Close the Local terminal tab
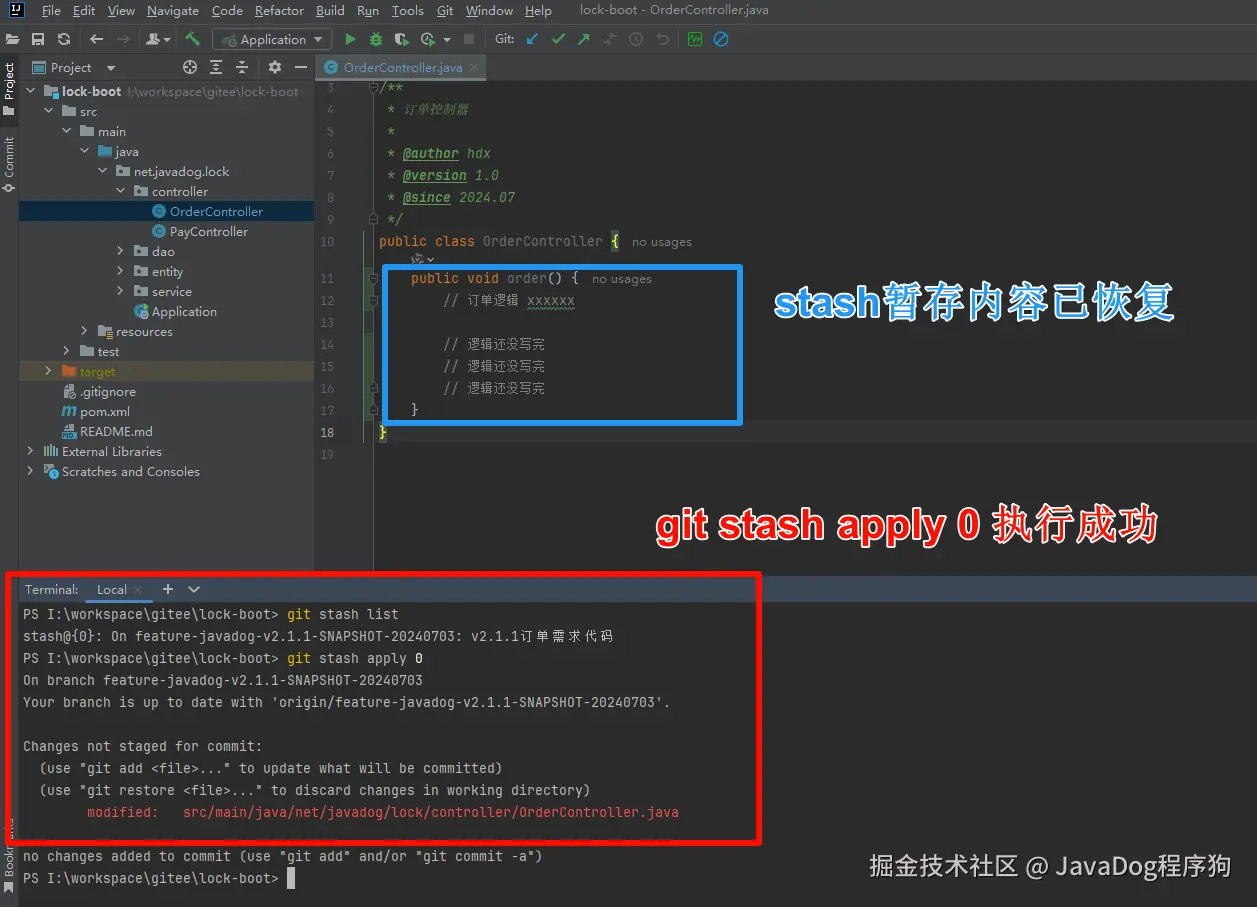This screenshot has height=907, width=1257. click(138, 590)
